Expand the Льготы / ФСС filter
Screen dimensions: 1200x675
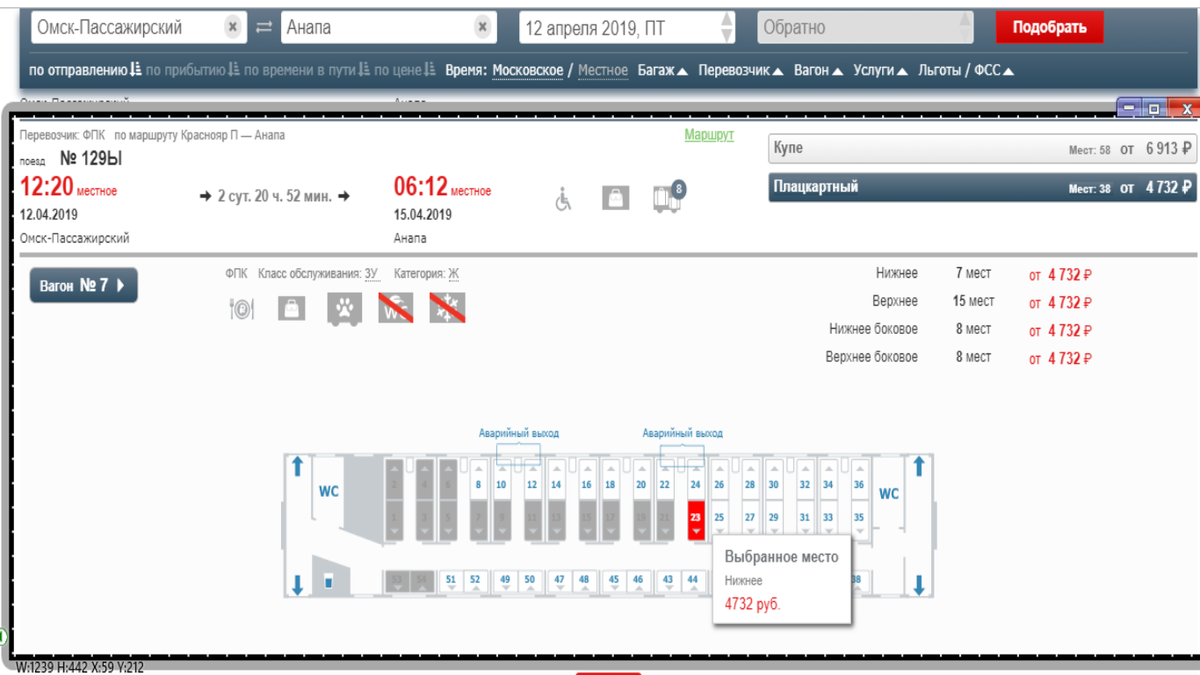tap(966, 70)
